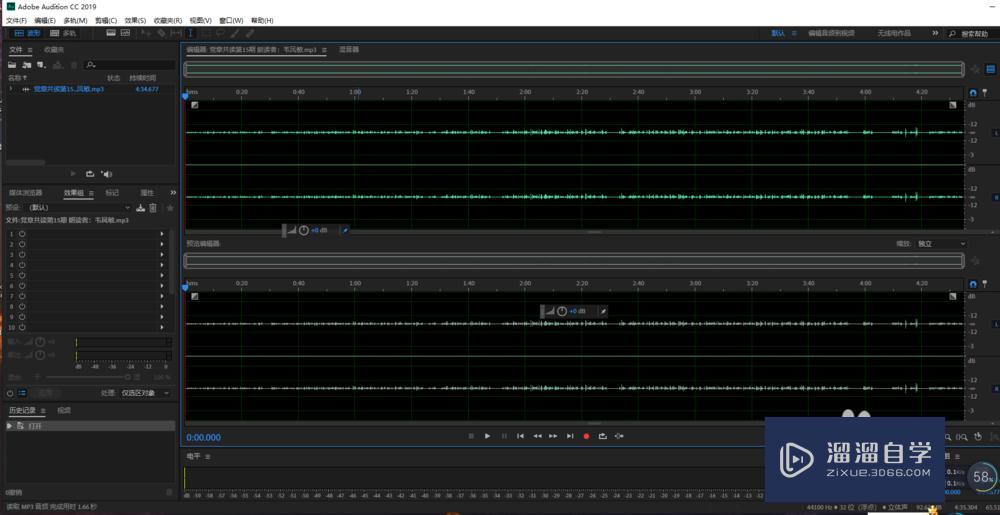Toggle Loop Playback in transport
1000x515 pixels.
pyautogui.click(x=603, y=436)
